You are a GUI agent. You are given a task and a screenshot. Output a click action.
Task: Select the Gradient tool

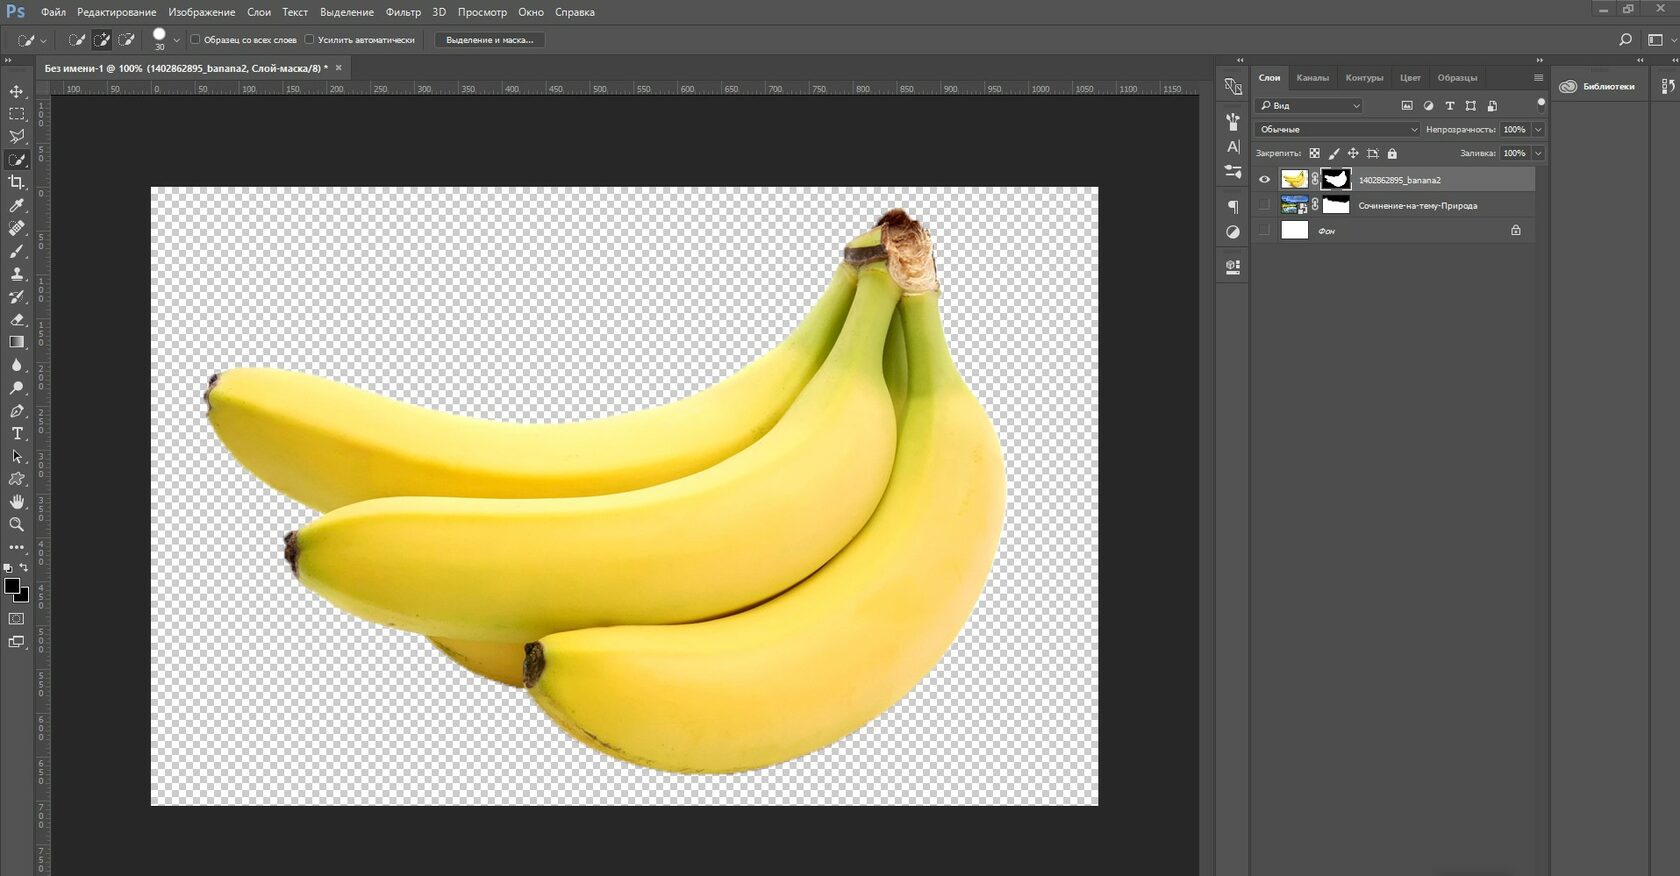click(17, 342)
